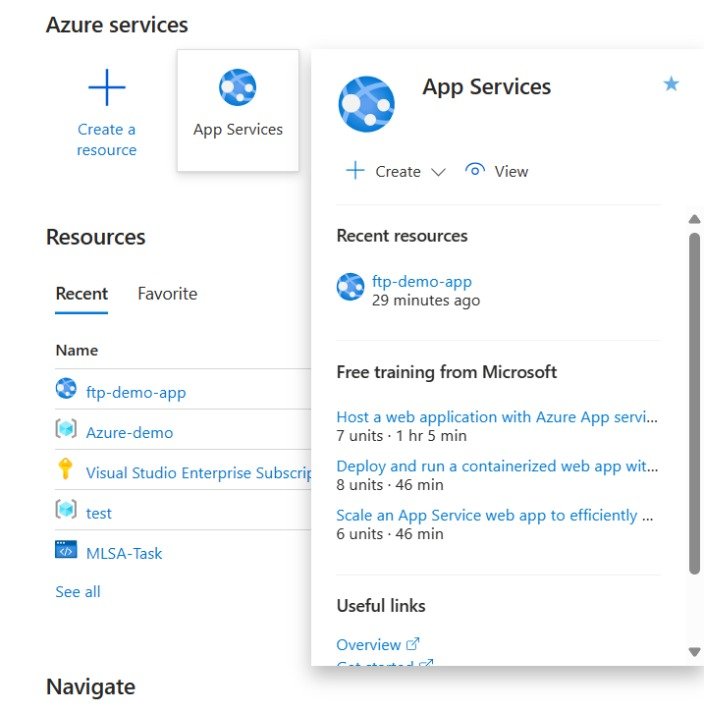Click the 6 units · 46 min text
This screenshot has width=704, height=713.
pyautogui.click(x=390, y=534)
